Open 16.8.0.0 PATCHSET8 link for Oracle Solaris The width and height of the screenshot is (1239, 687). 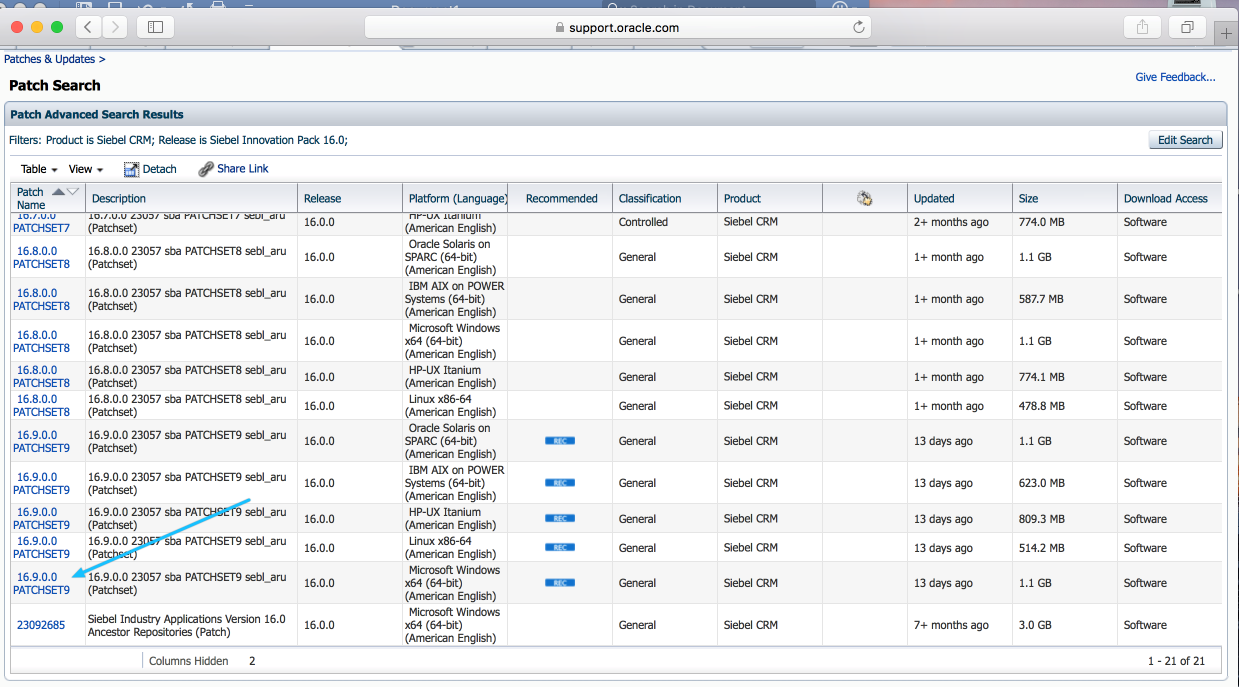click(41, 258)
